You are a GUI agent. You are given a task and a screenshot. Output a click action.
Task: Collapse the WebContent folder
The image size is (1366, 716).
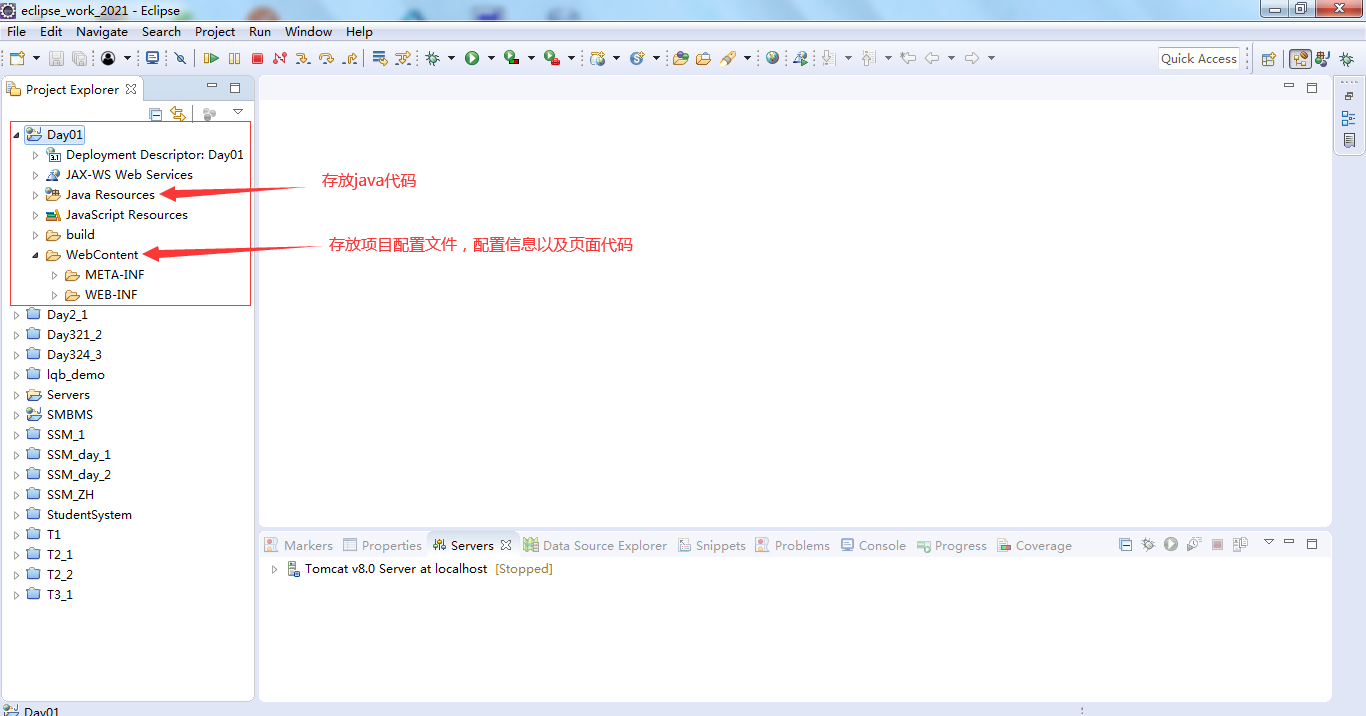coord(35,255)
